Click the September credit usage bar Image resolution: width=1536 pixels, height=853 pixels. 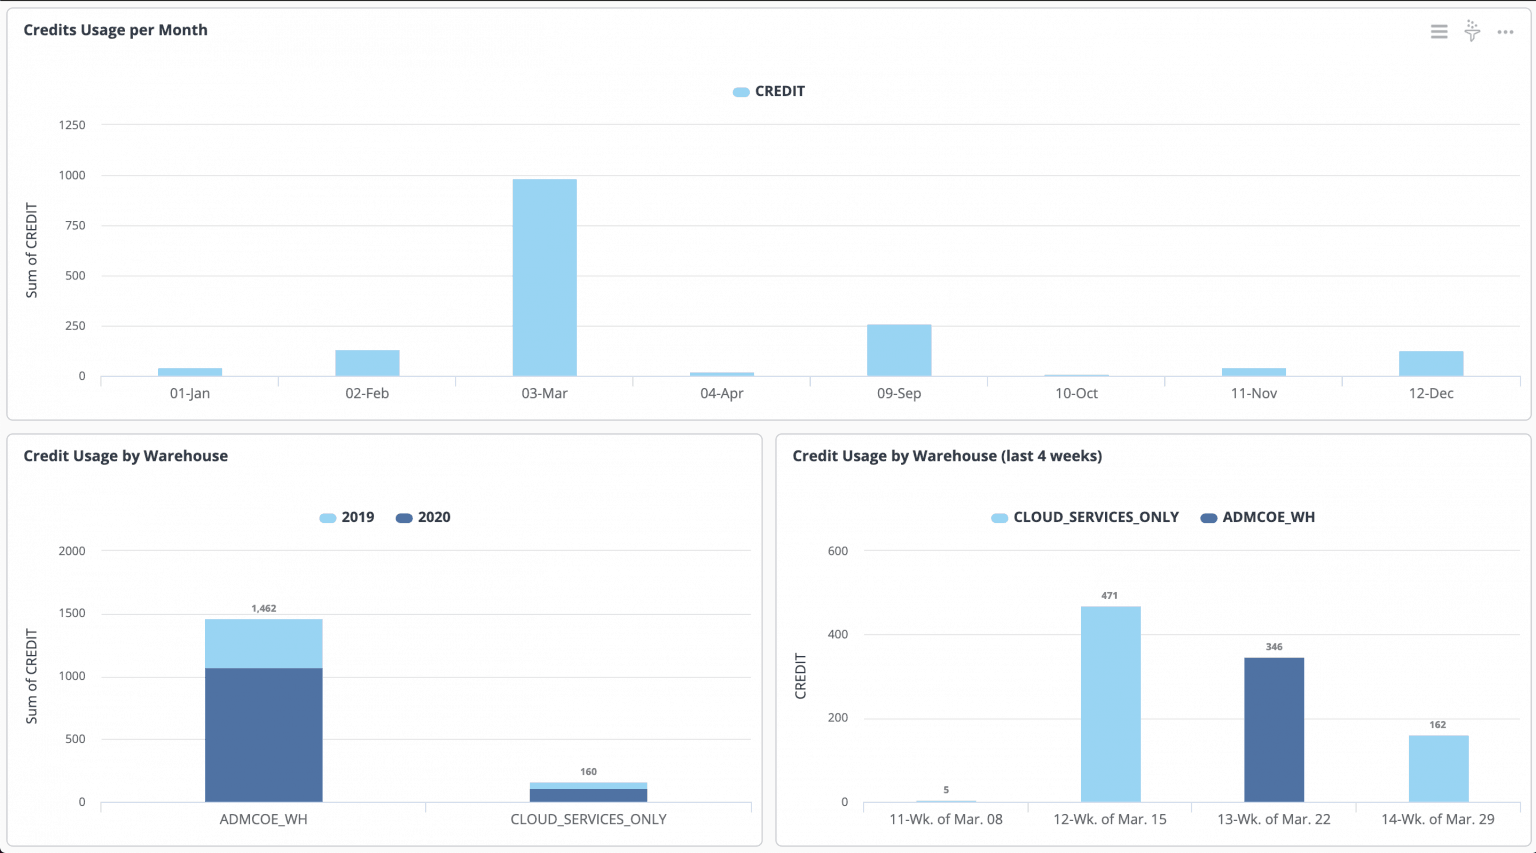[899, 348]
